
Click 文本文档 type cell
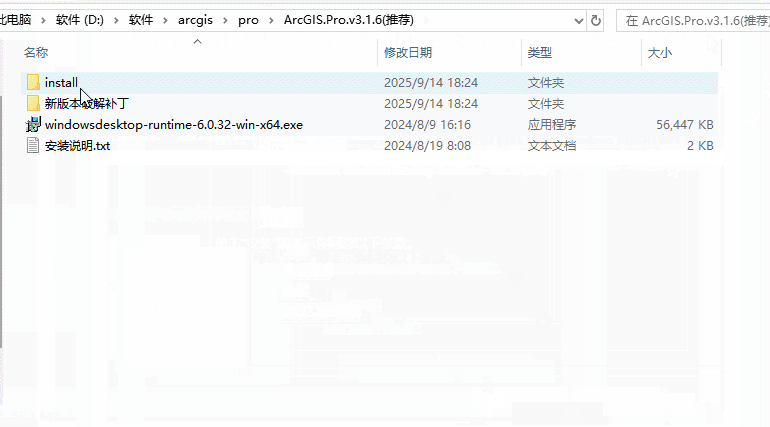click(552, 146)
